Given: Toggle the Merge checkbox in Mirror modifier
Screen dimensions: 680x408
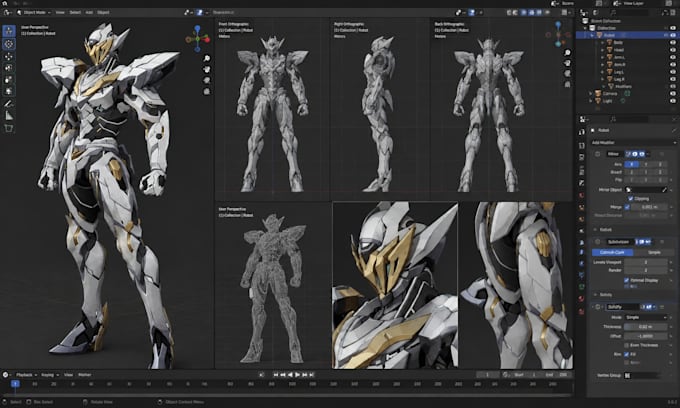Looking at the screenshot, I should pyautogui.click(x=627, y=207).
